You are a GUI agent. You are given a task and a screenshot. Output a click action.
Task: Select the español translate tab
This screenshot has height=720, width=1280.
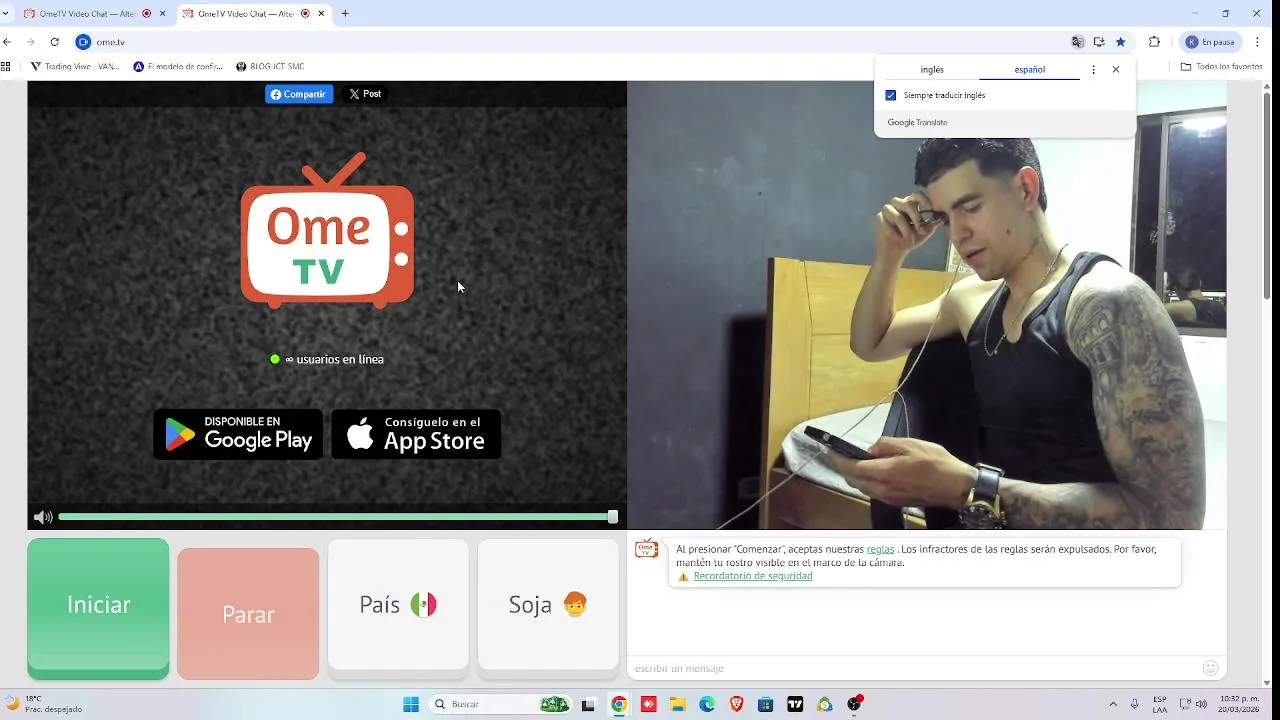pos(1030,70)
